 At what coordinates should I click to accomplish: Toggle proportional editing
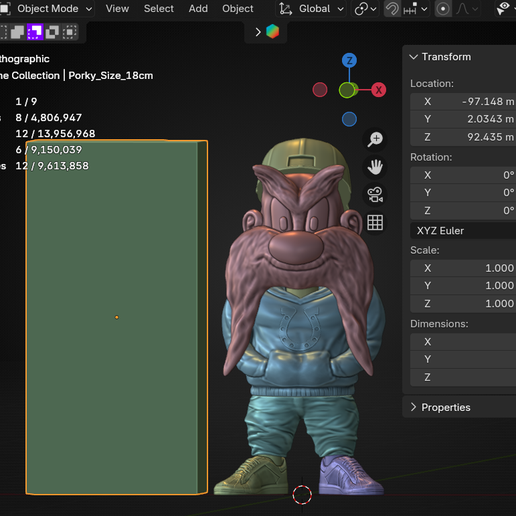[443, 9]
